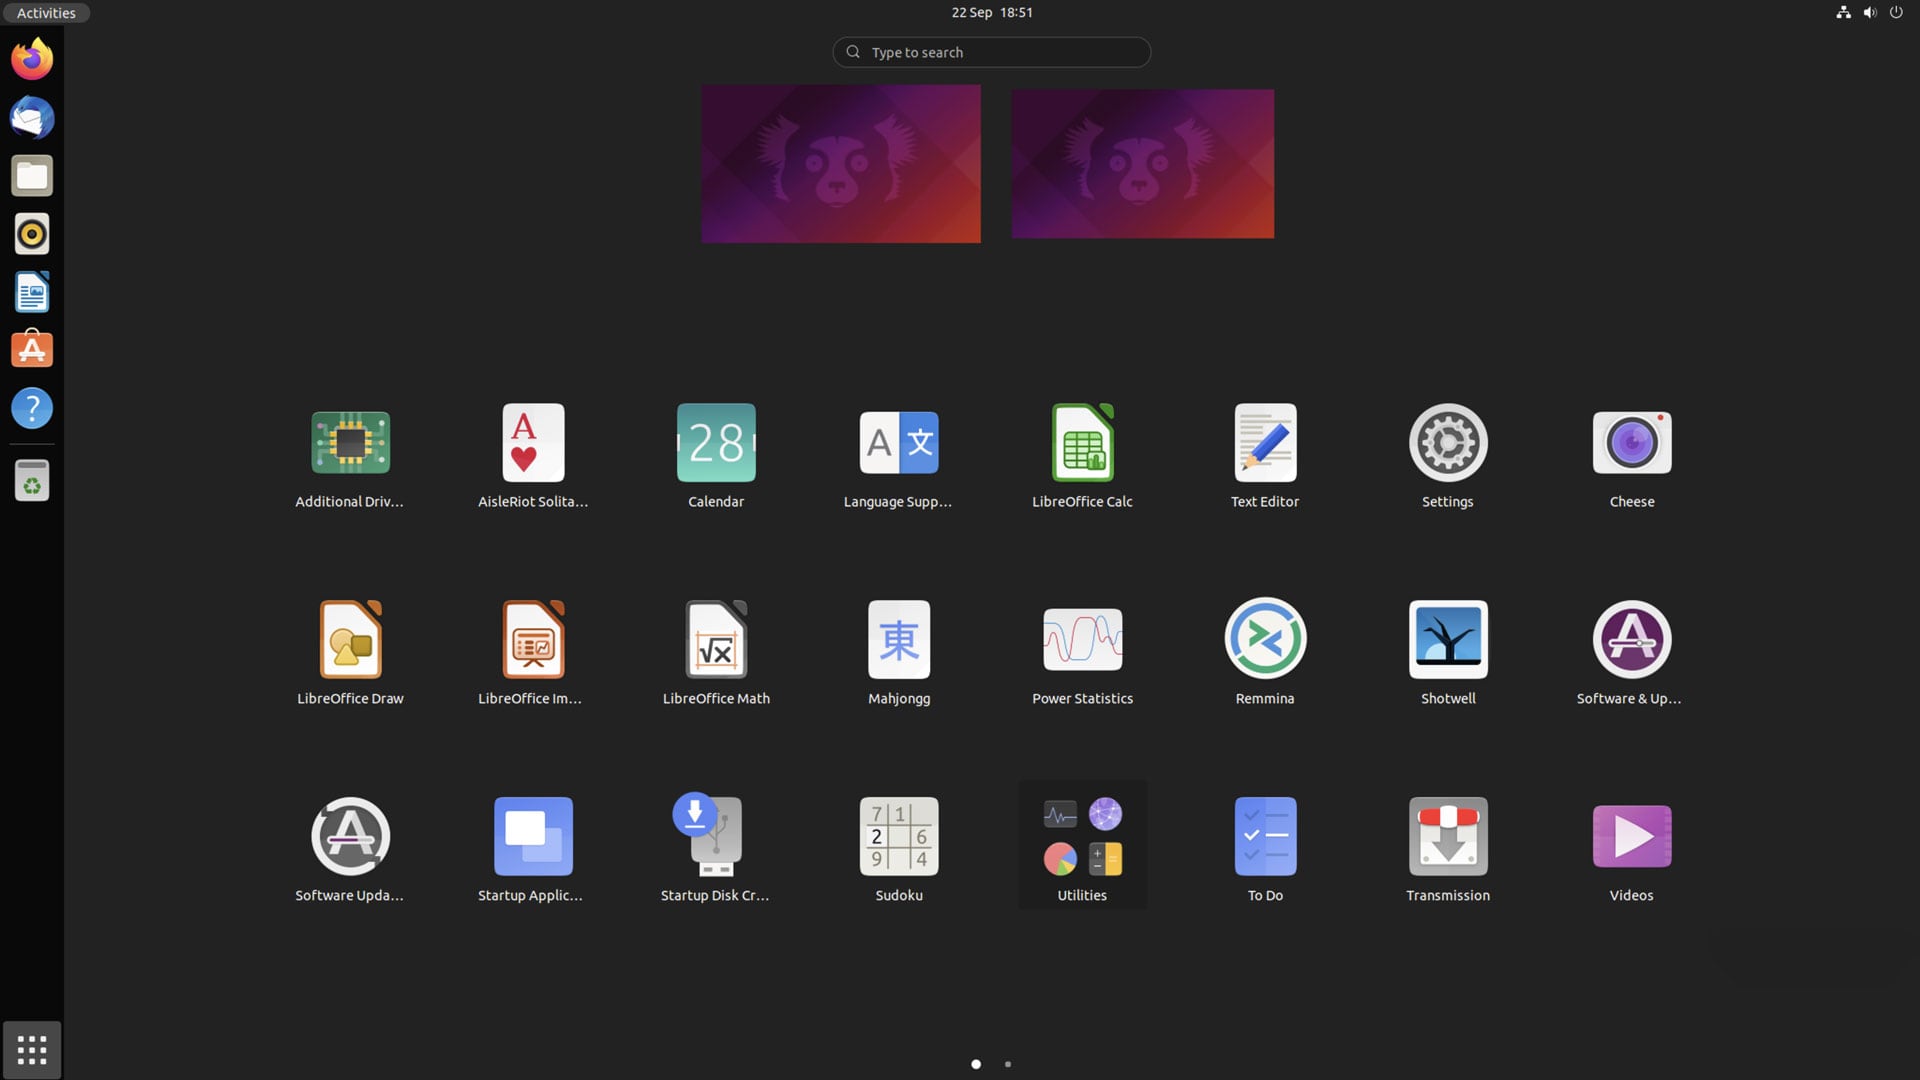This screenshot has width=1920, height=1080.
Task: Switch to the second workspace thumbnail
Action: point(1142,163)
